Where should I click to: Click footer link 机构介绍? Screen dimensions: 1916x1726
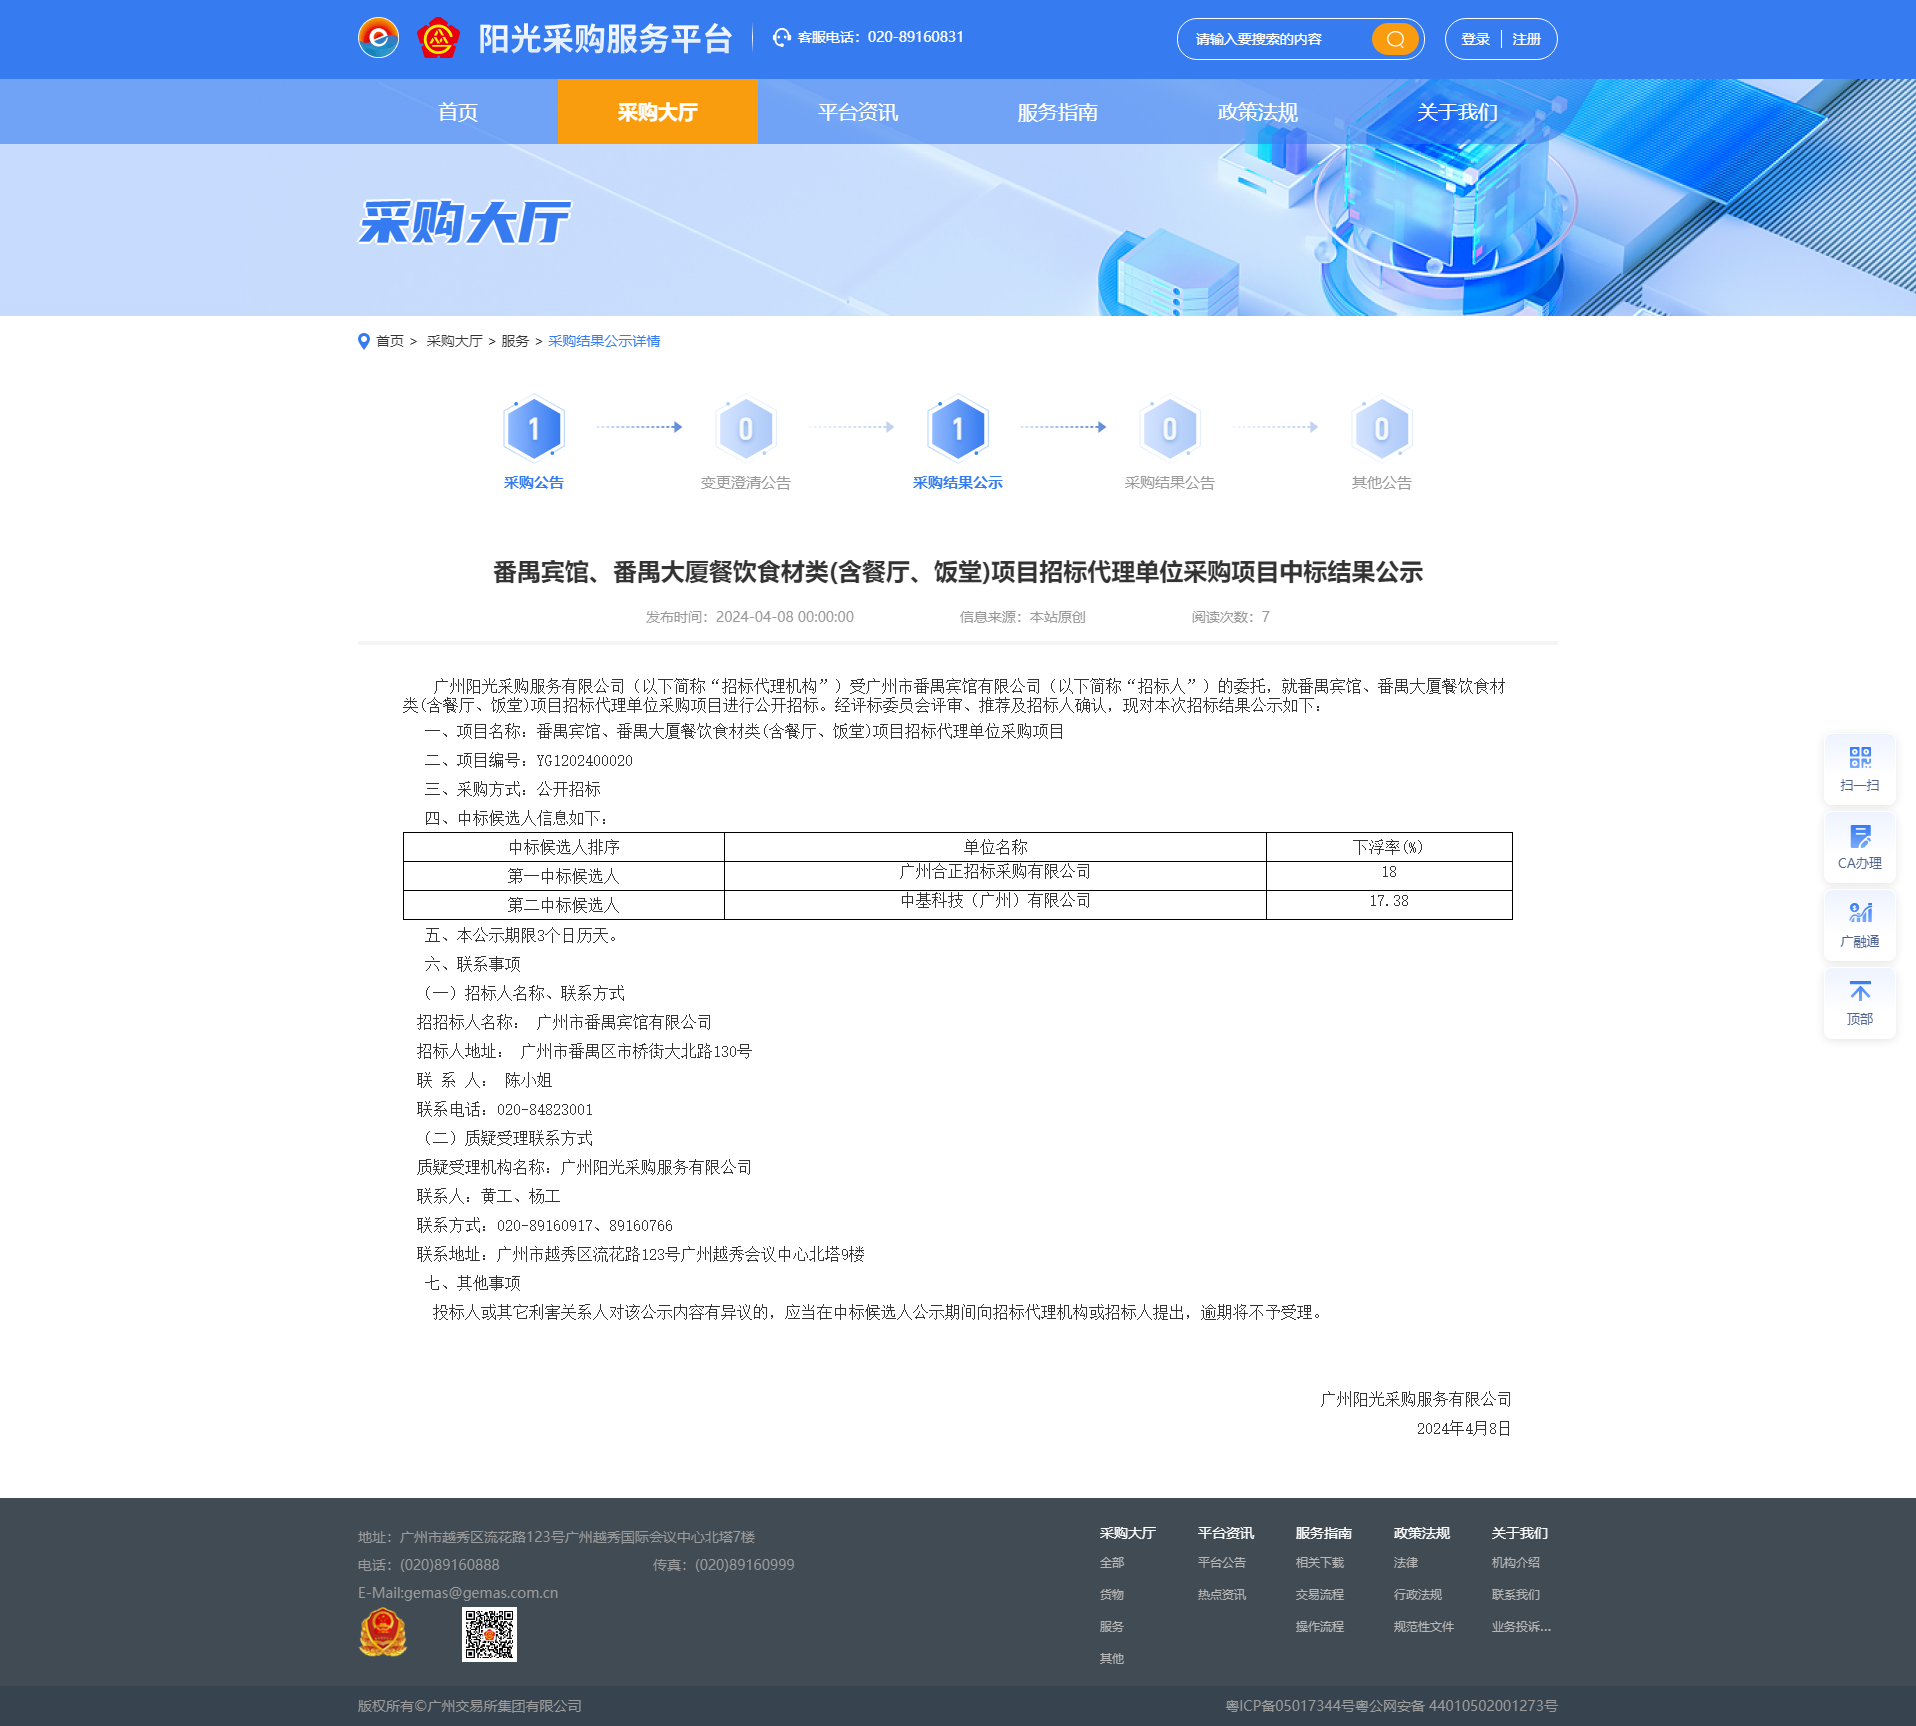tap(1516, 1563)
